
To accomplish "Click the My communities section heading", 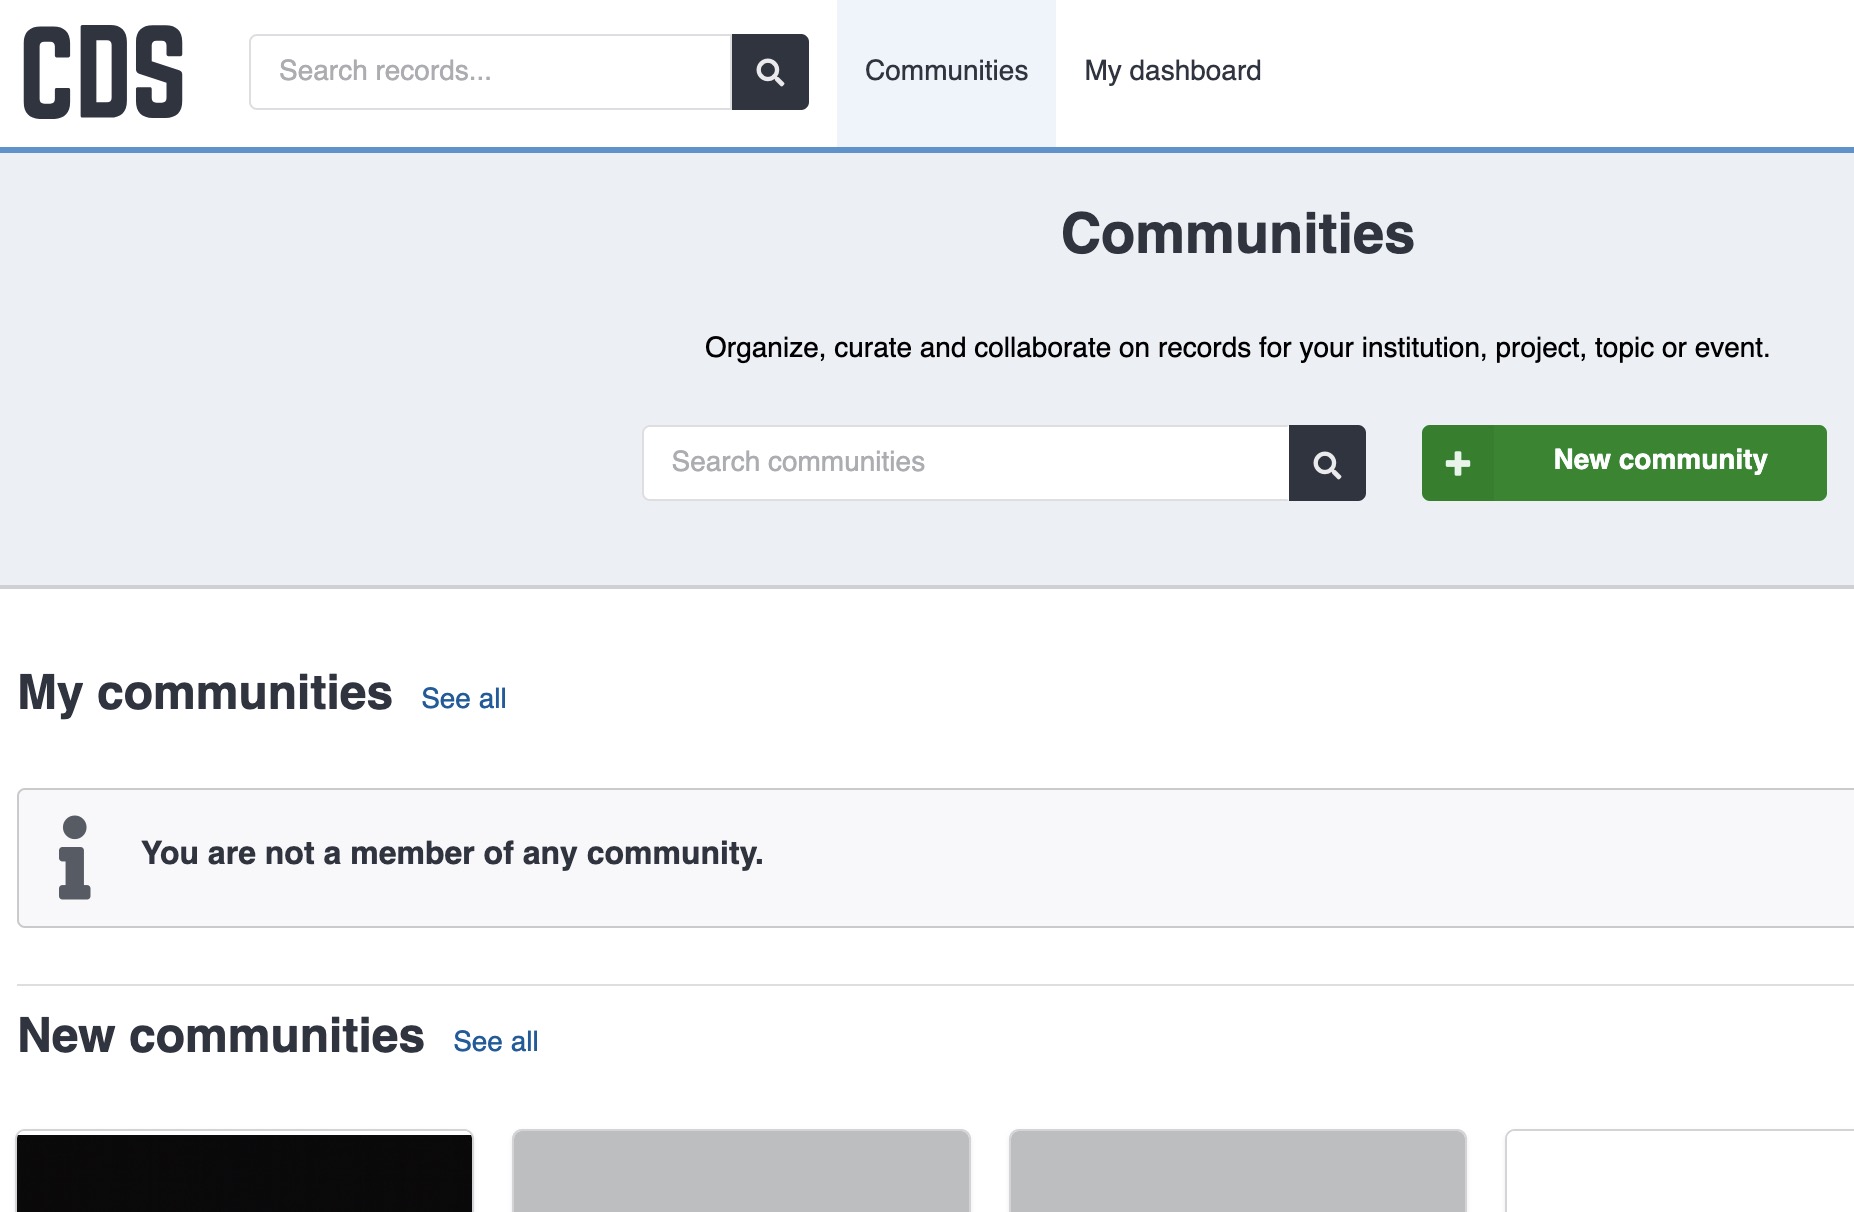I will pos(205,693).
